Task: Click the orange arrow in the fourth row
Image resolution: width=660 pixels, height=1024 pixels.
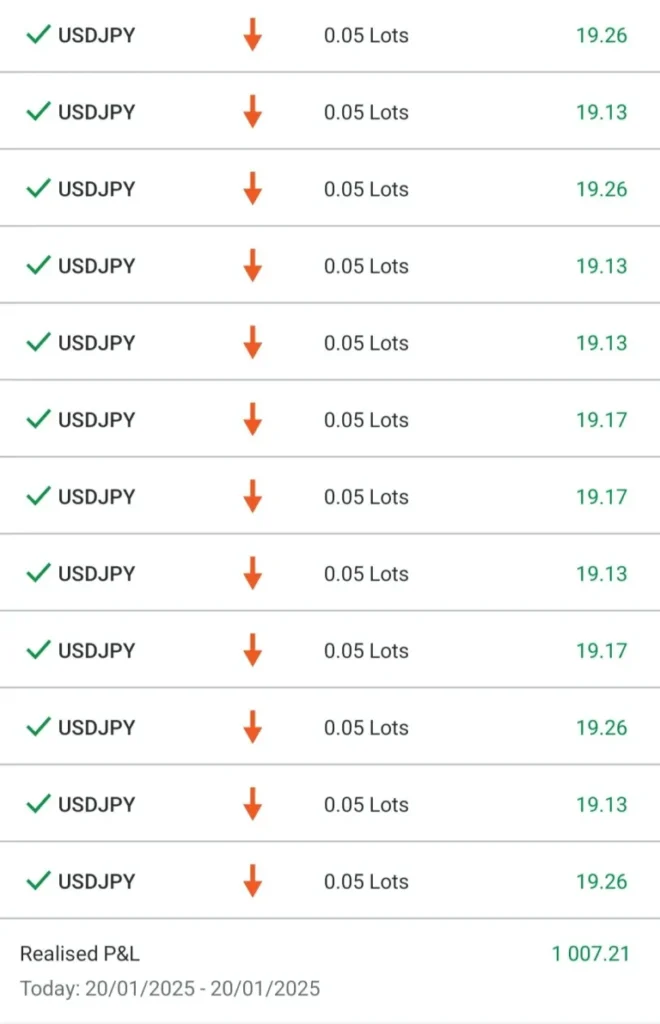Action: [x=252, y=266]
